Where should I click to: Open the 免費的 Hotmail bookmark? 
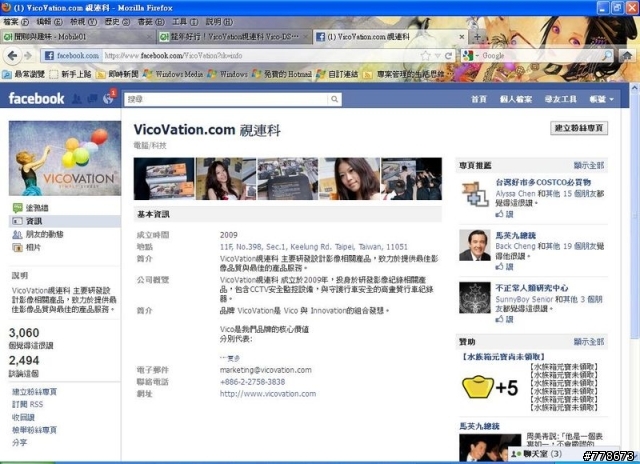tap(282, 74)
